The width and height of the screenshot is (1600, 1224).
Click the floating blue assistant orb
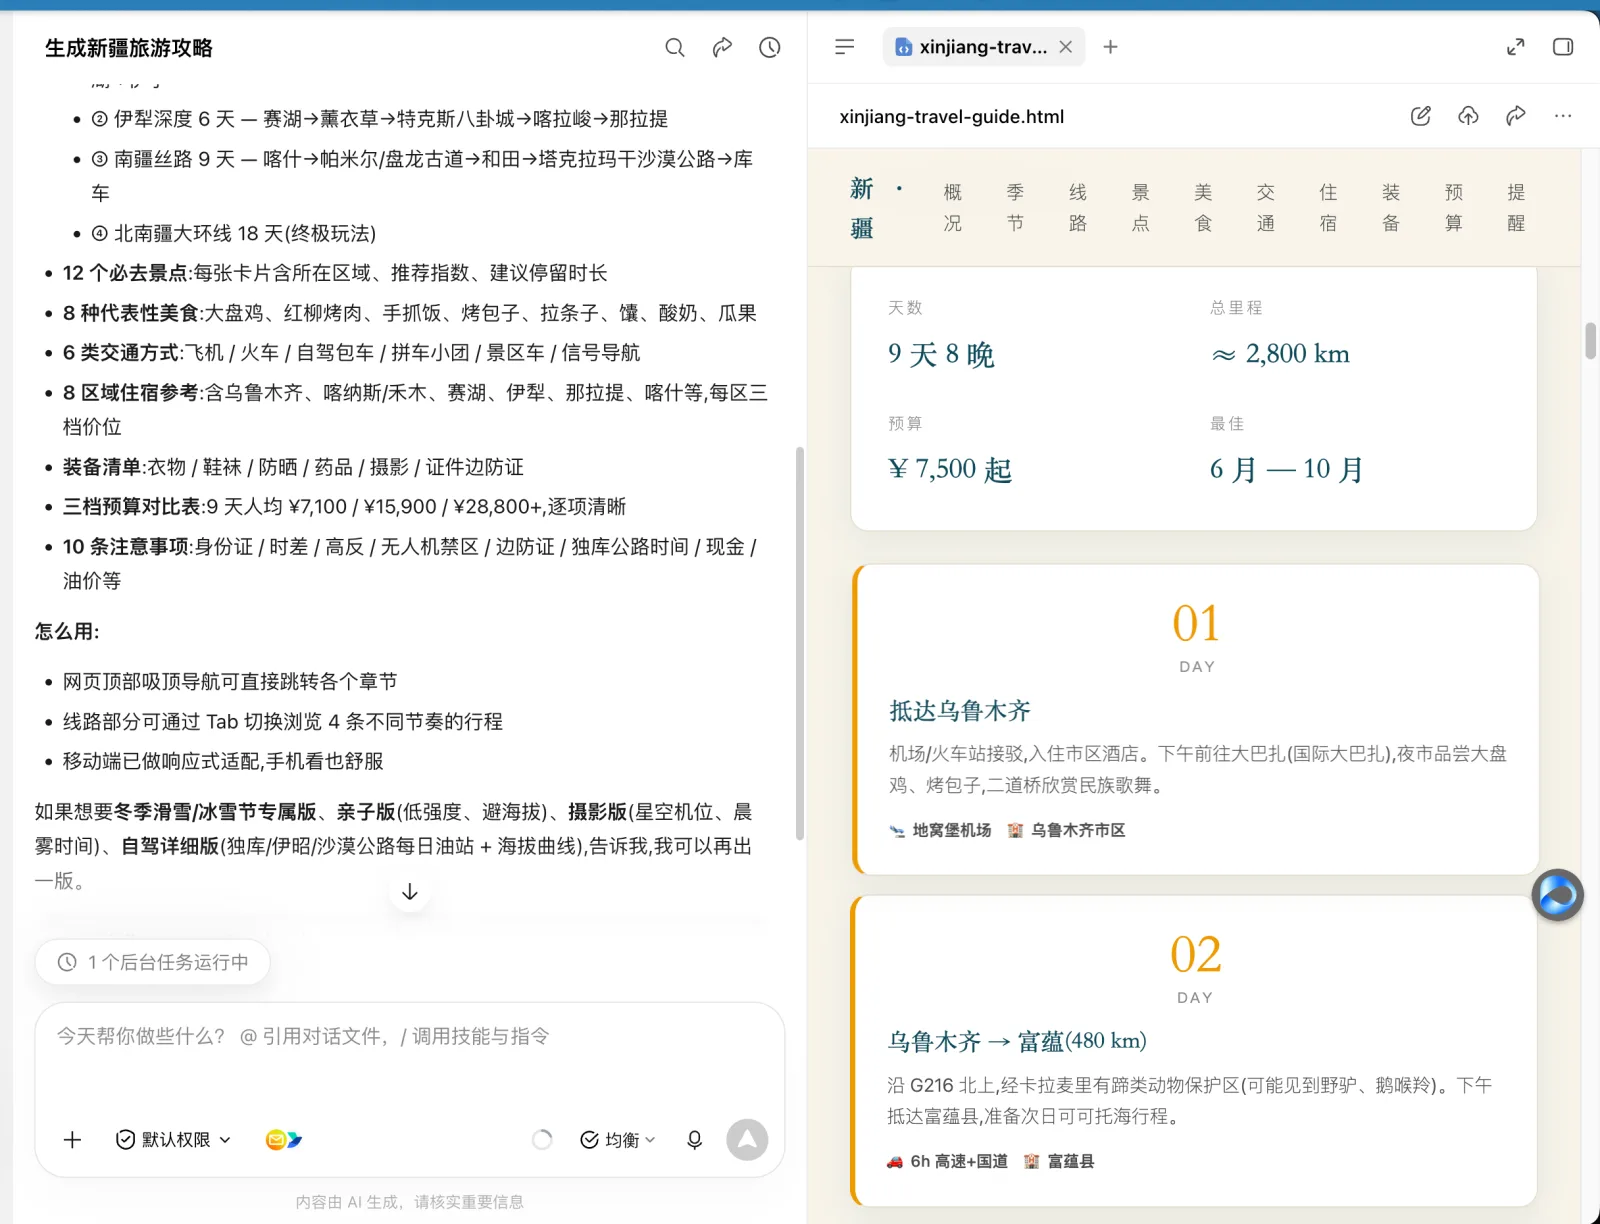coord(1558,895)
